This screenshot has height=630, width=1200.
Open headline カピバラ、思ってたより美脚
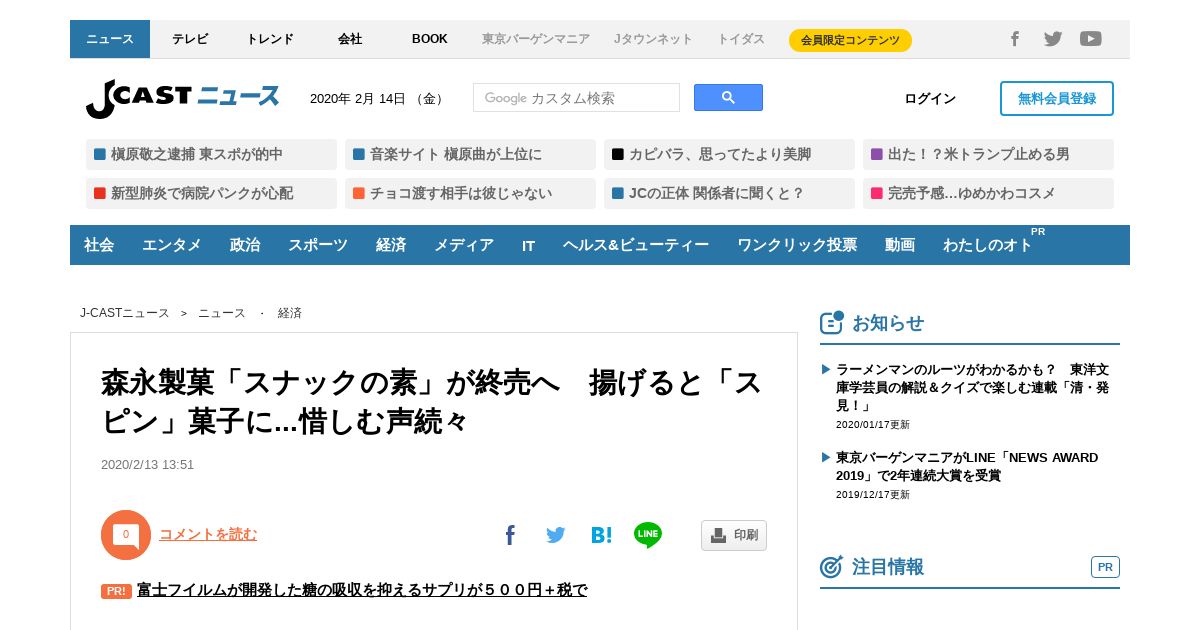[729, 154]
